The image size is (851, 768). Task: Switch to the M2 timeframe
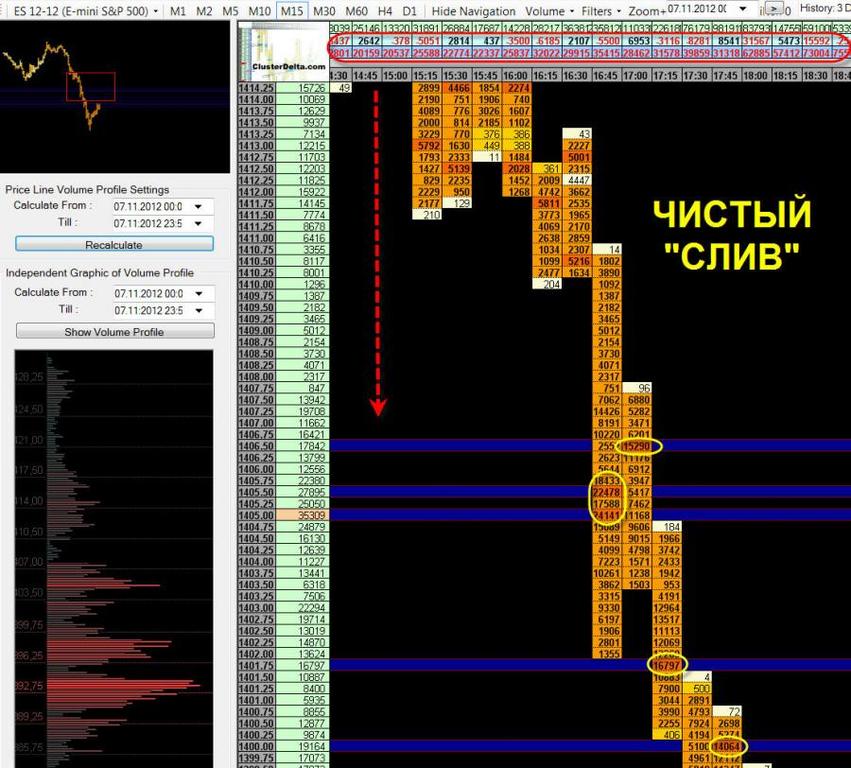(204, 11)
